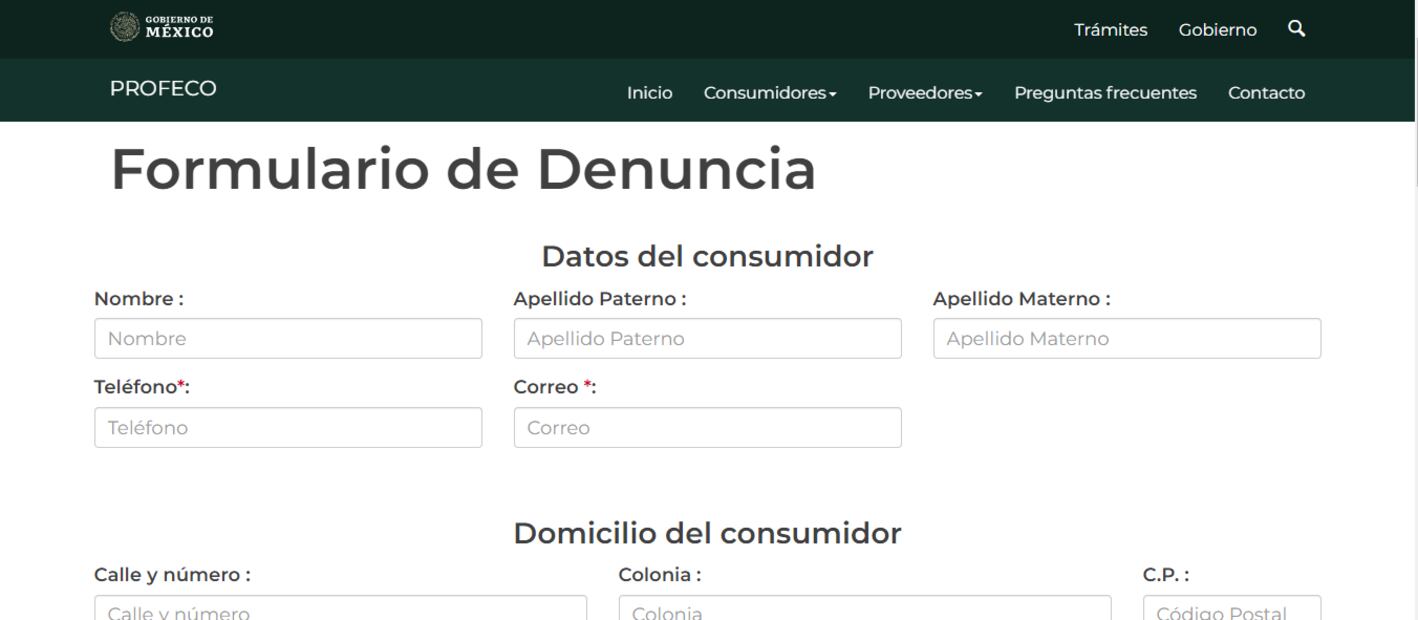Click the Gobierno de México logo

point(162,27)
